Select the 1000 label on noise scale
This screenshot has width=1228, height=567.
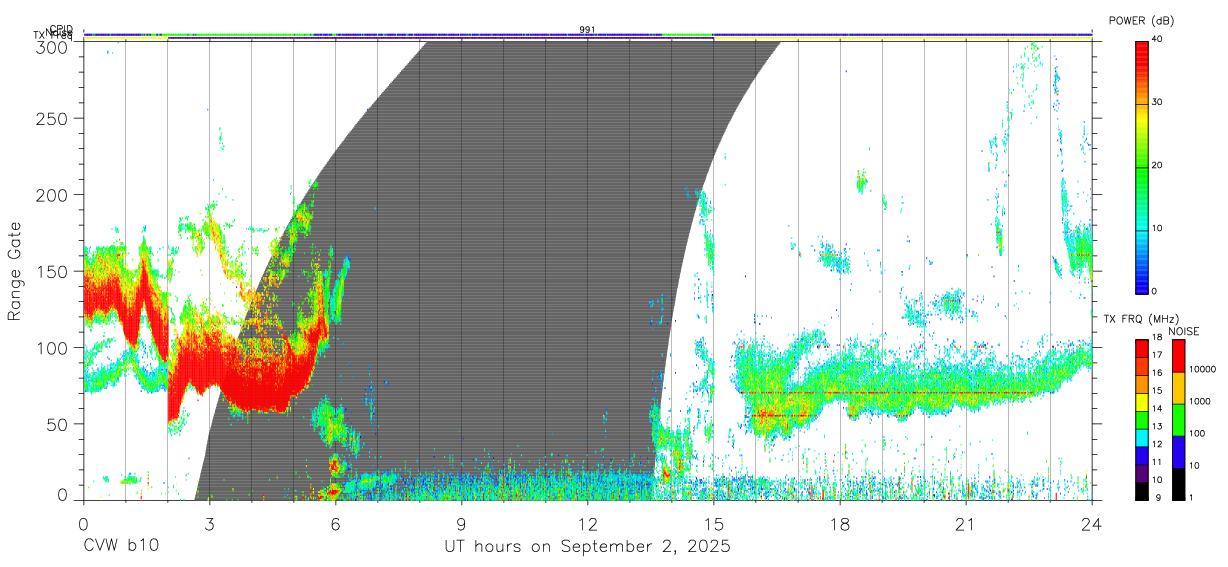pos(1202,401)
